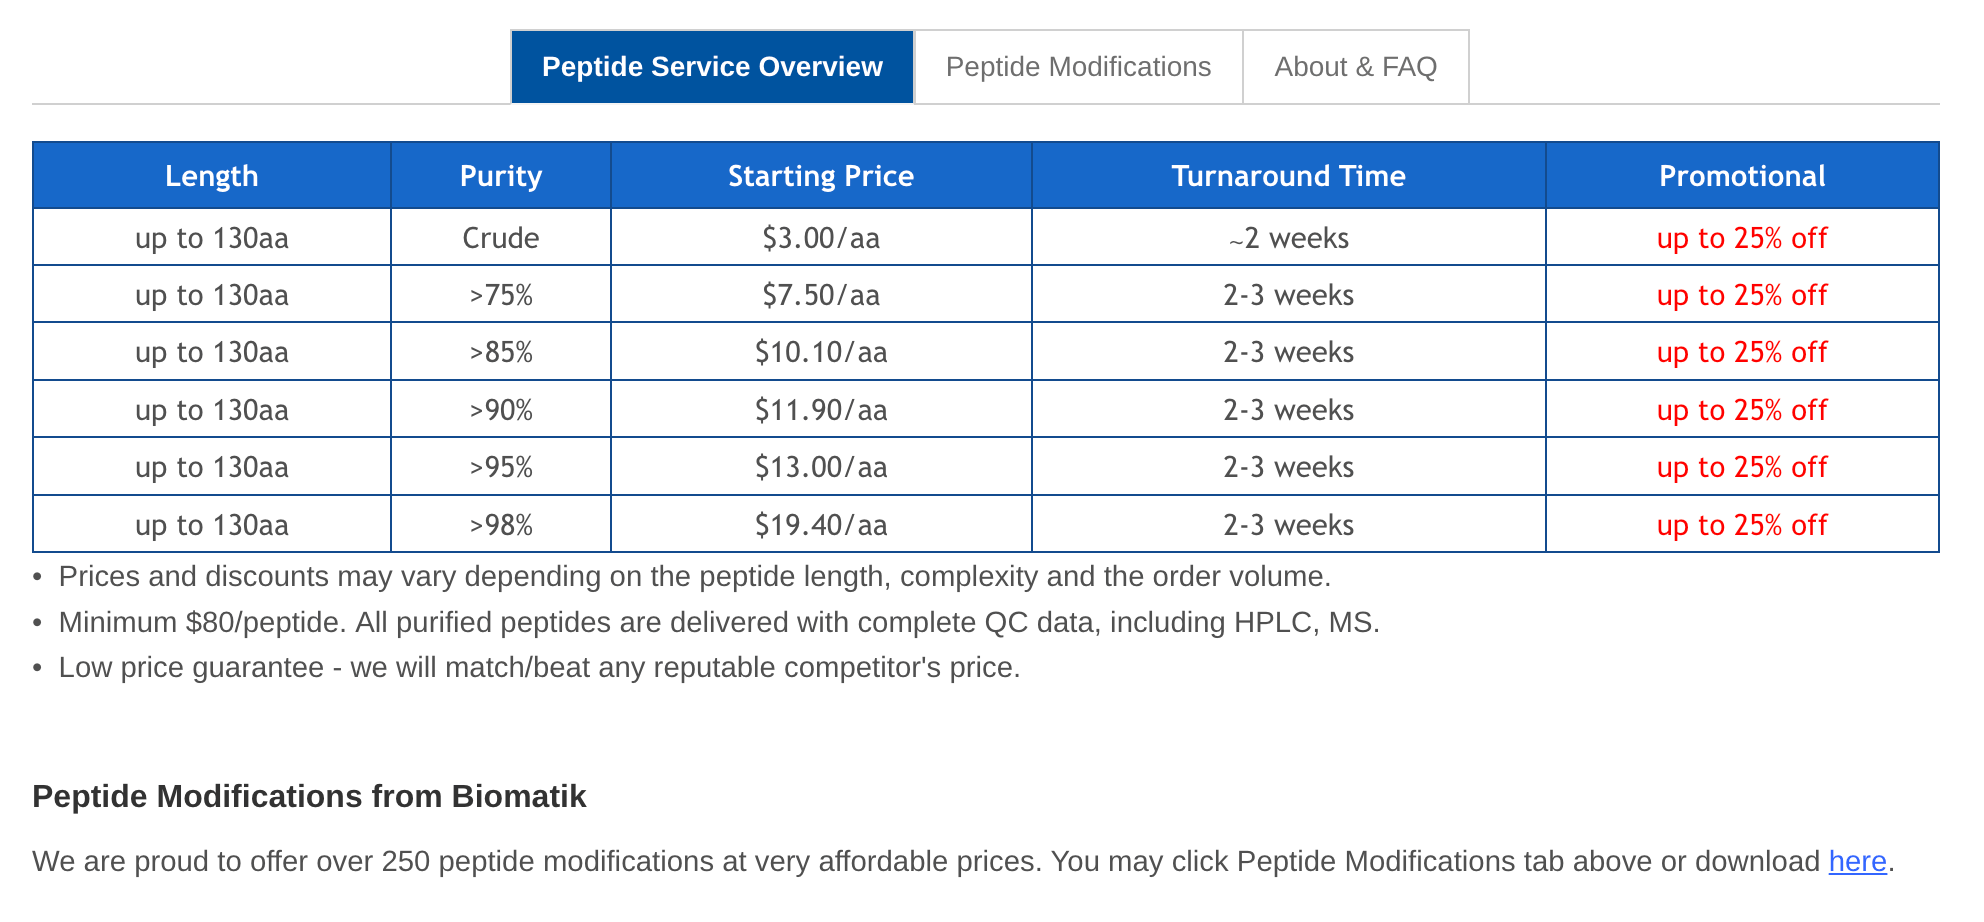
Task: Click the Minimum $80/peptide note
Action: (718, 622)
